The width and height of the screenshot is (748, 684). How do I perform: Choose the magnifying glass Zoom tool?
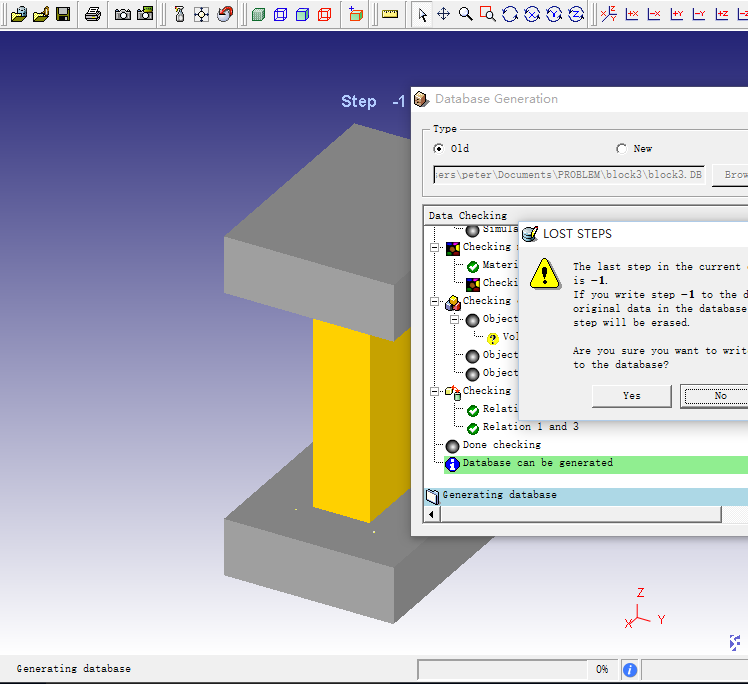pyautogui.click(x=465, y=14)
